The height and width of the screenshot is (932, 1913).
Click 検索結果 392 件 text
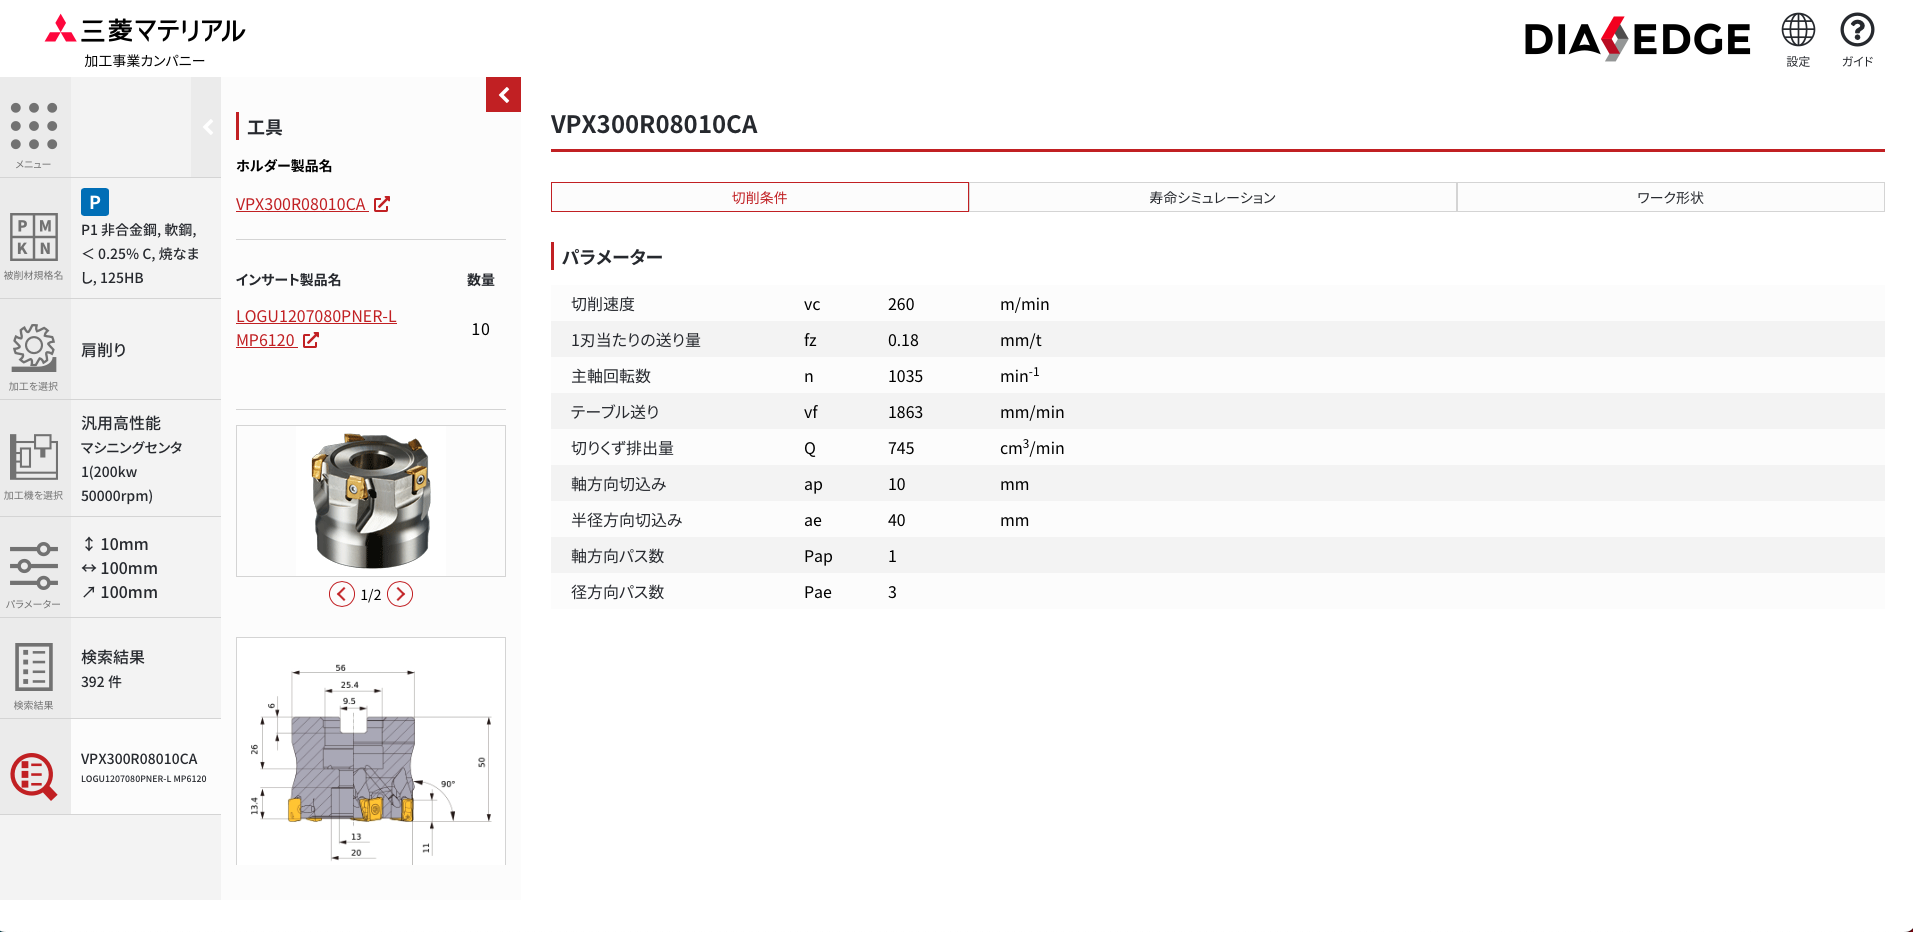113,669
